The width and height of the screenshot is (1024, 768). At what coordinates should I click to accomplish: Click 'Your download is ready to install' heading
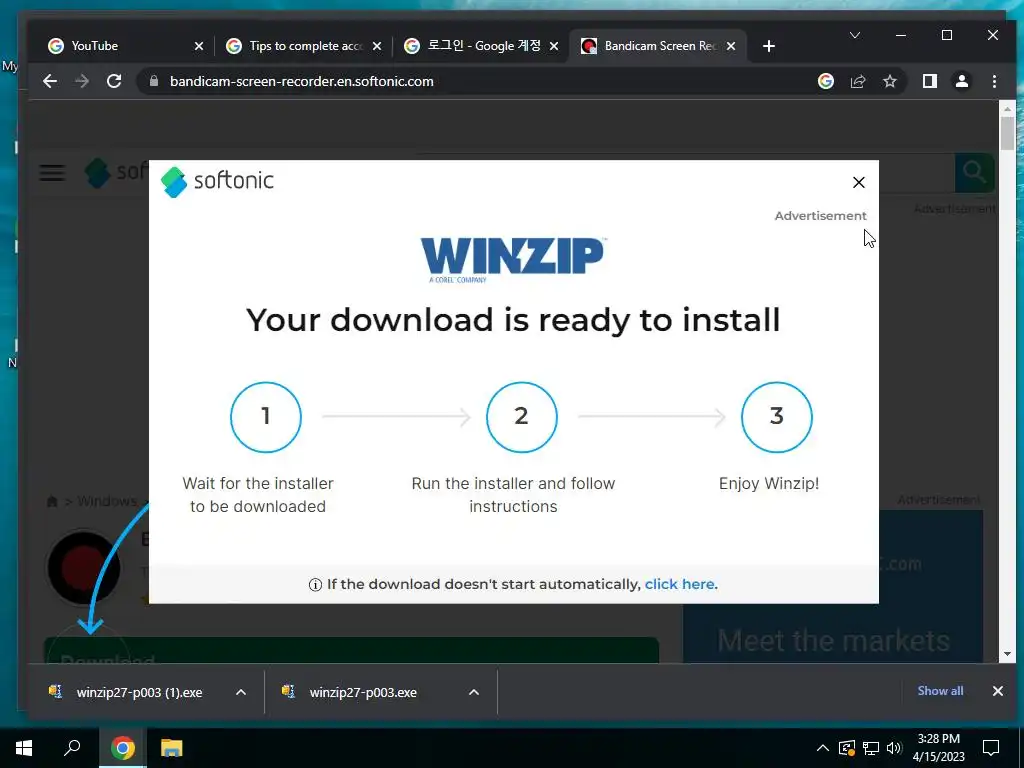click(513, 320)
